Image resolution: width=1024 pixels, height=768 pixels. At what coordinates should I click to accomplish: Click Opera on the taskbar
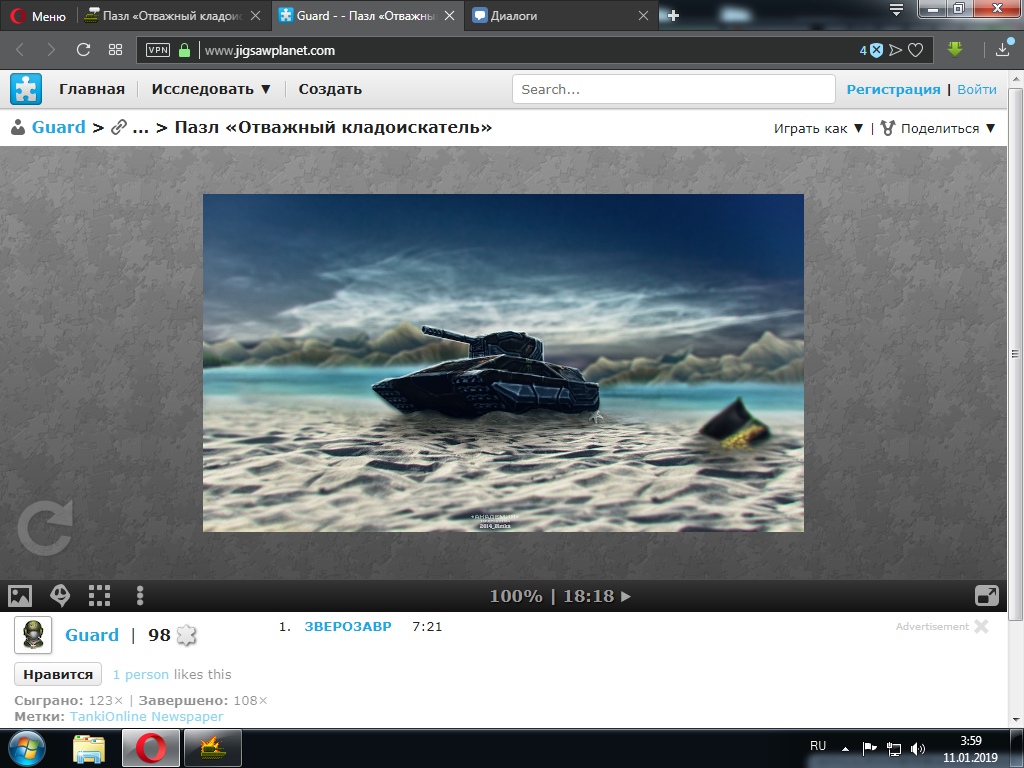[151, 748]
